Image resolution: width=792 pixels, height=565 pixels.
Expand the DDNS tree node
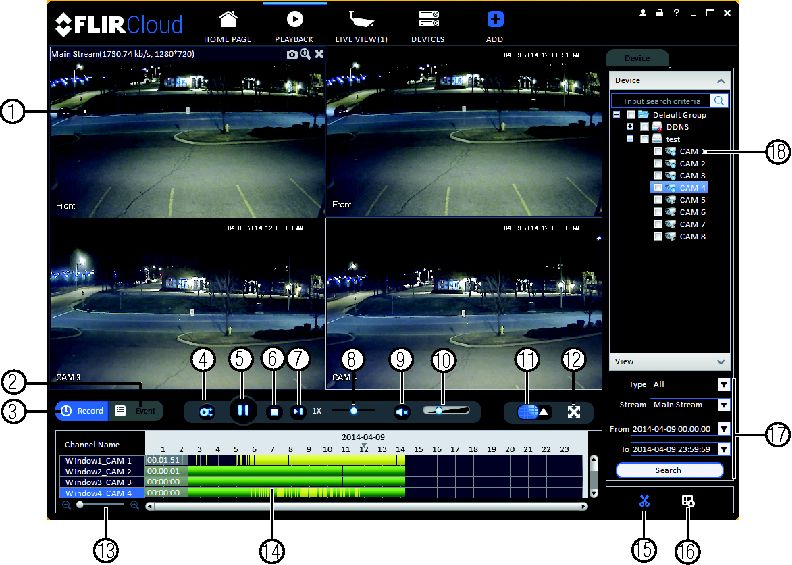630,127
